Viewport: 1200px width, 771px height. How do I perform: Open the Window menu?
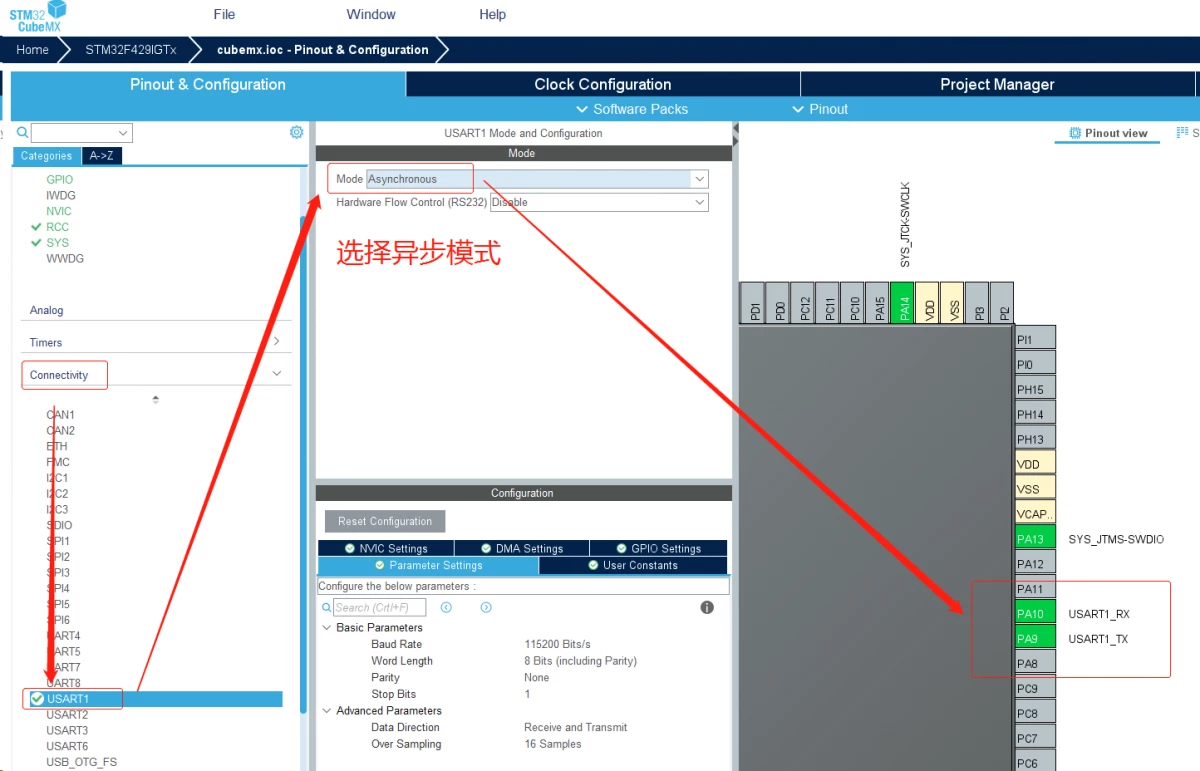pyautogui.click(x=371, y=14)
